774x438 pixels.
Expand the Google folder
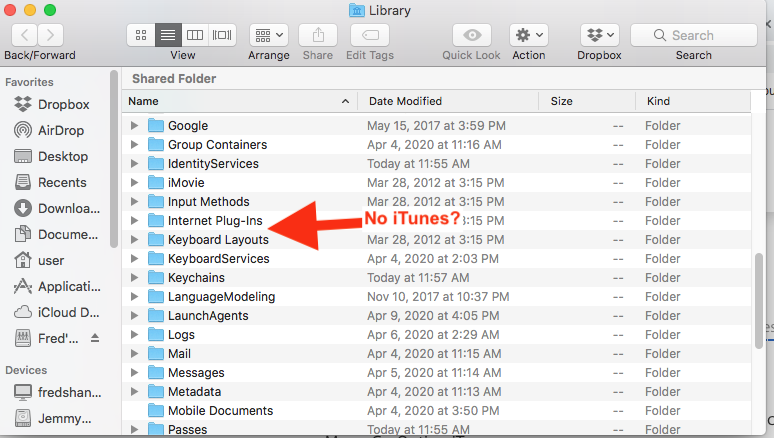(134, 125)
